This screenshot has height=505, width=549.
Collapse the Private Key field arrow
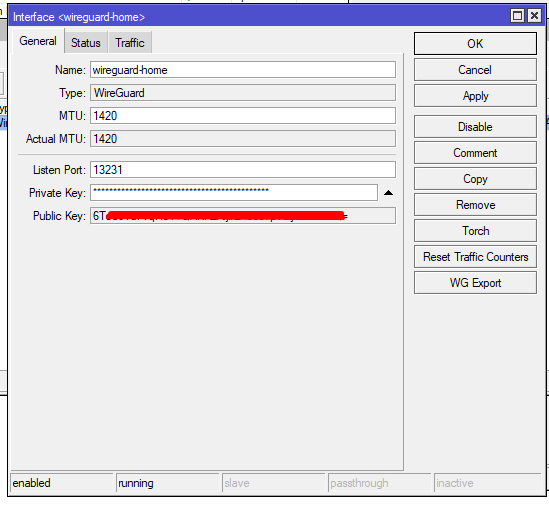tap(388, 193)
